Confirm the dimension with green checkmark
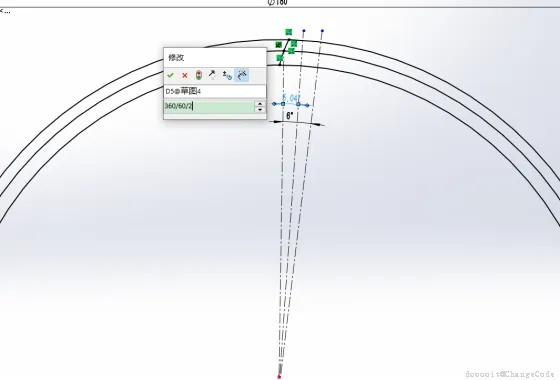The image size is (560, 380). coord(170,75)
